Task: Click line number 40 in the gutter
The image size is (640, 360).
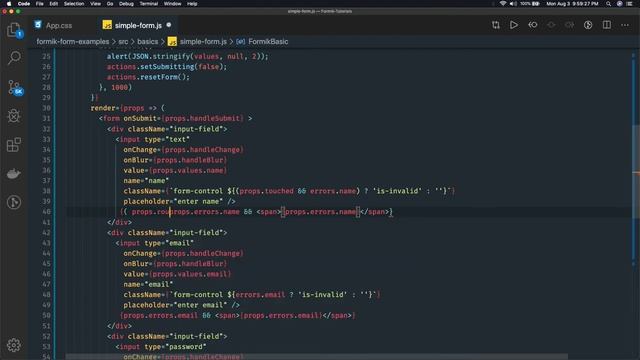Action: [46, 211]
